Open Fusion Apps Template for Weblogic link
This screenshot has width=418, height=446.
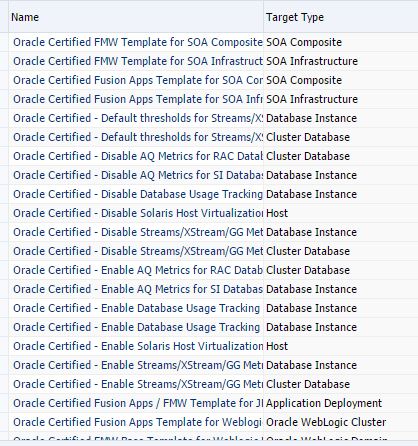click(x=138, y=422)
